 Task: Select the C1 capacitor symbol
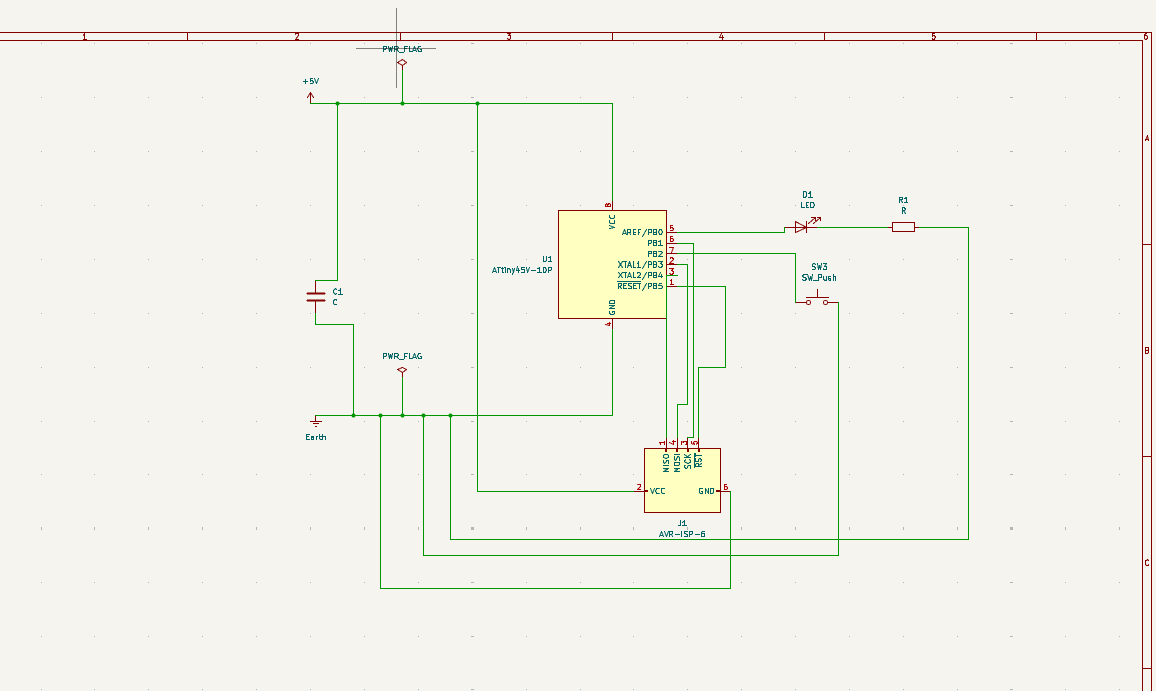pyautogui.click(x=315, y=295)
